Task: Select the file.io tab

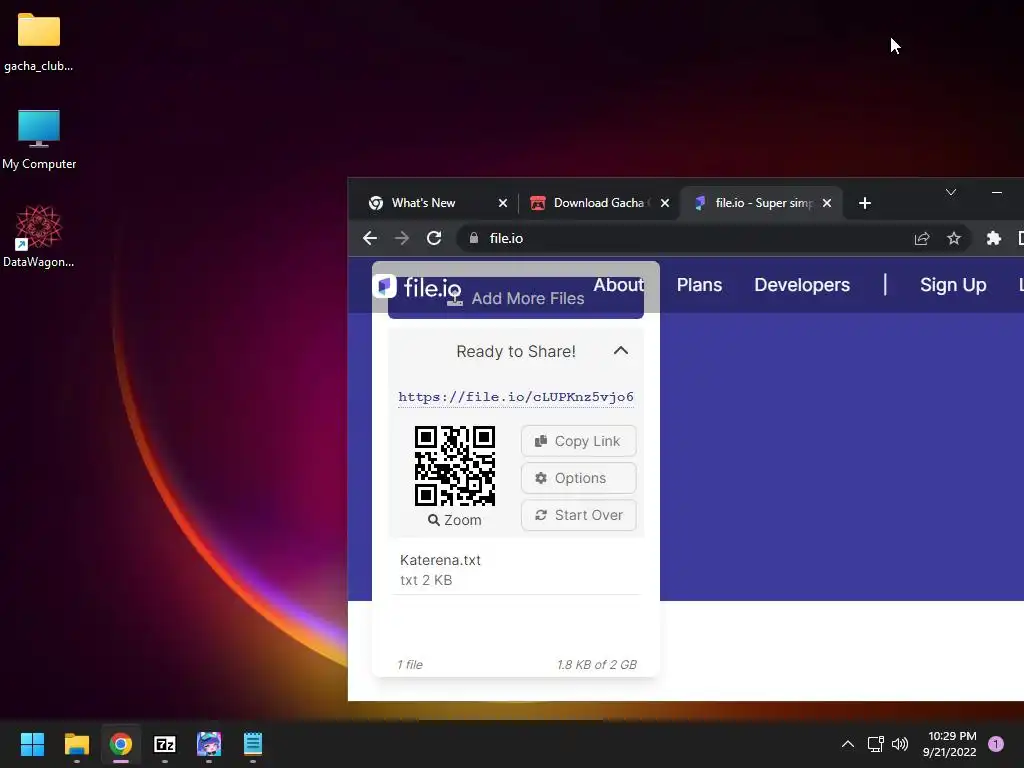Action: (761, 203)
